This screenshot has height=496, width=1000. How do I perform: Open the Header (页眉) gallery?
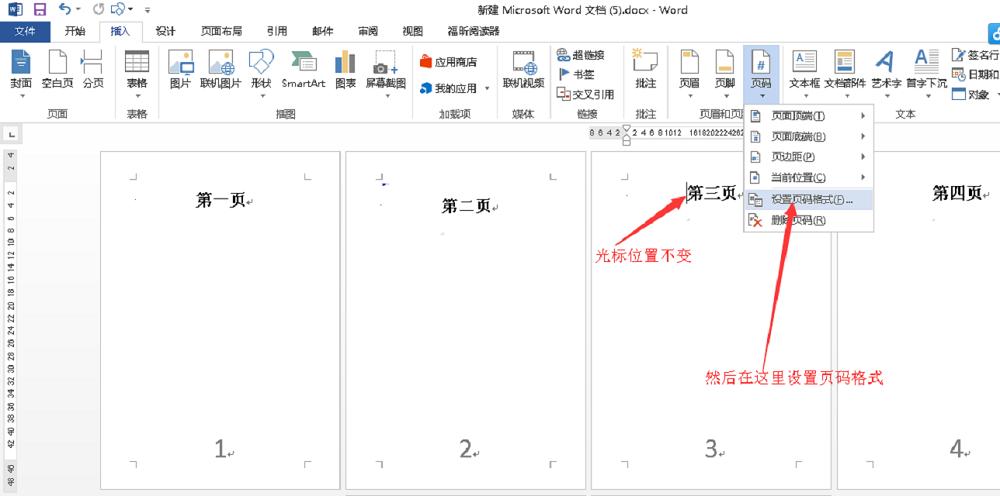(689, 74)
